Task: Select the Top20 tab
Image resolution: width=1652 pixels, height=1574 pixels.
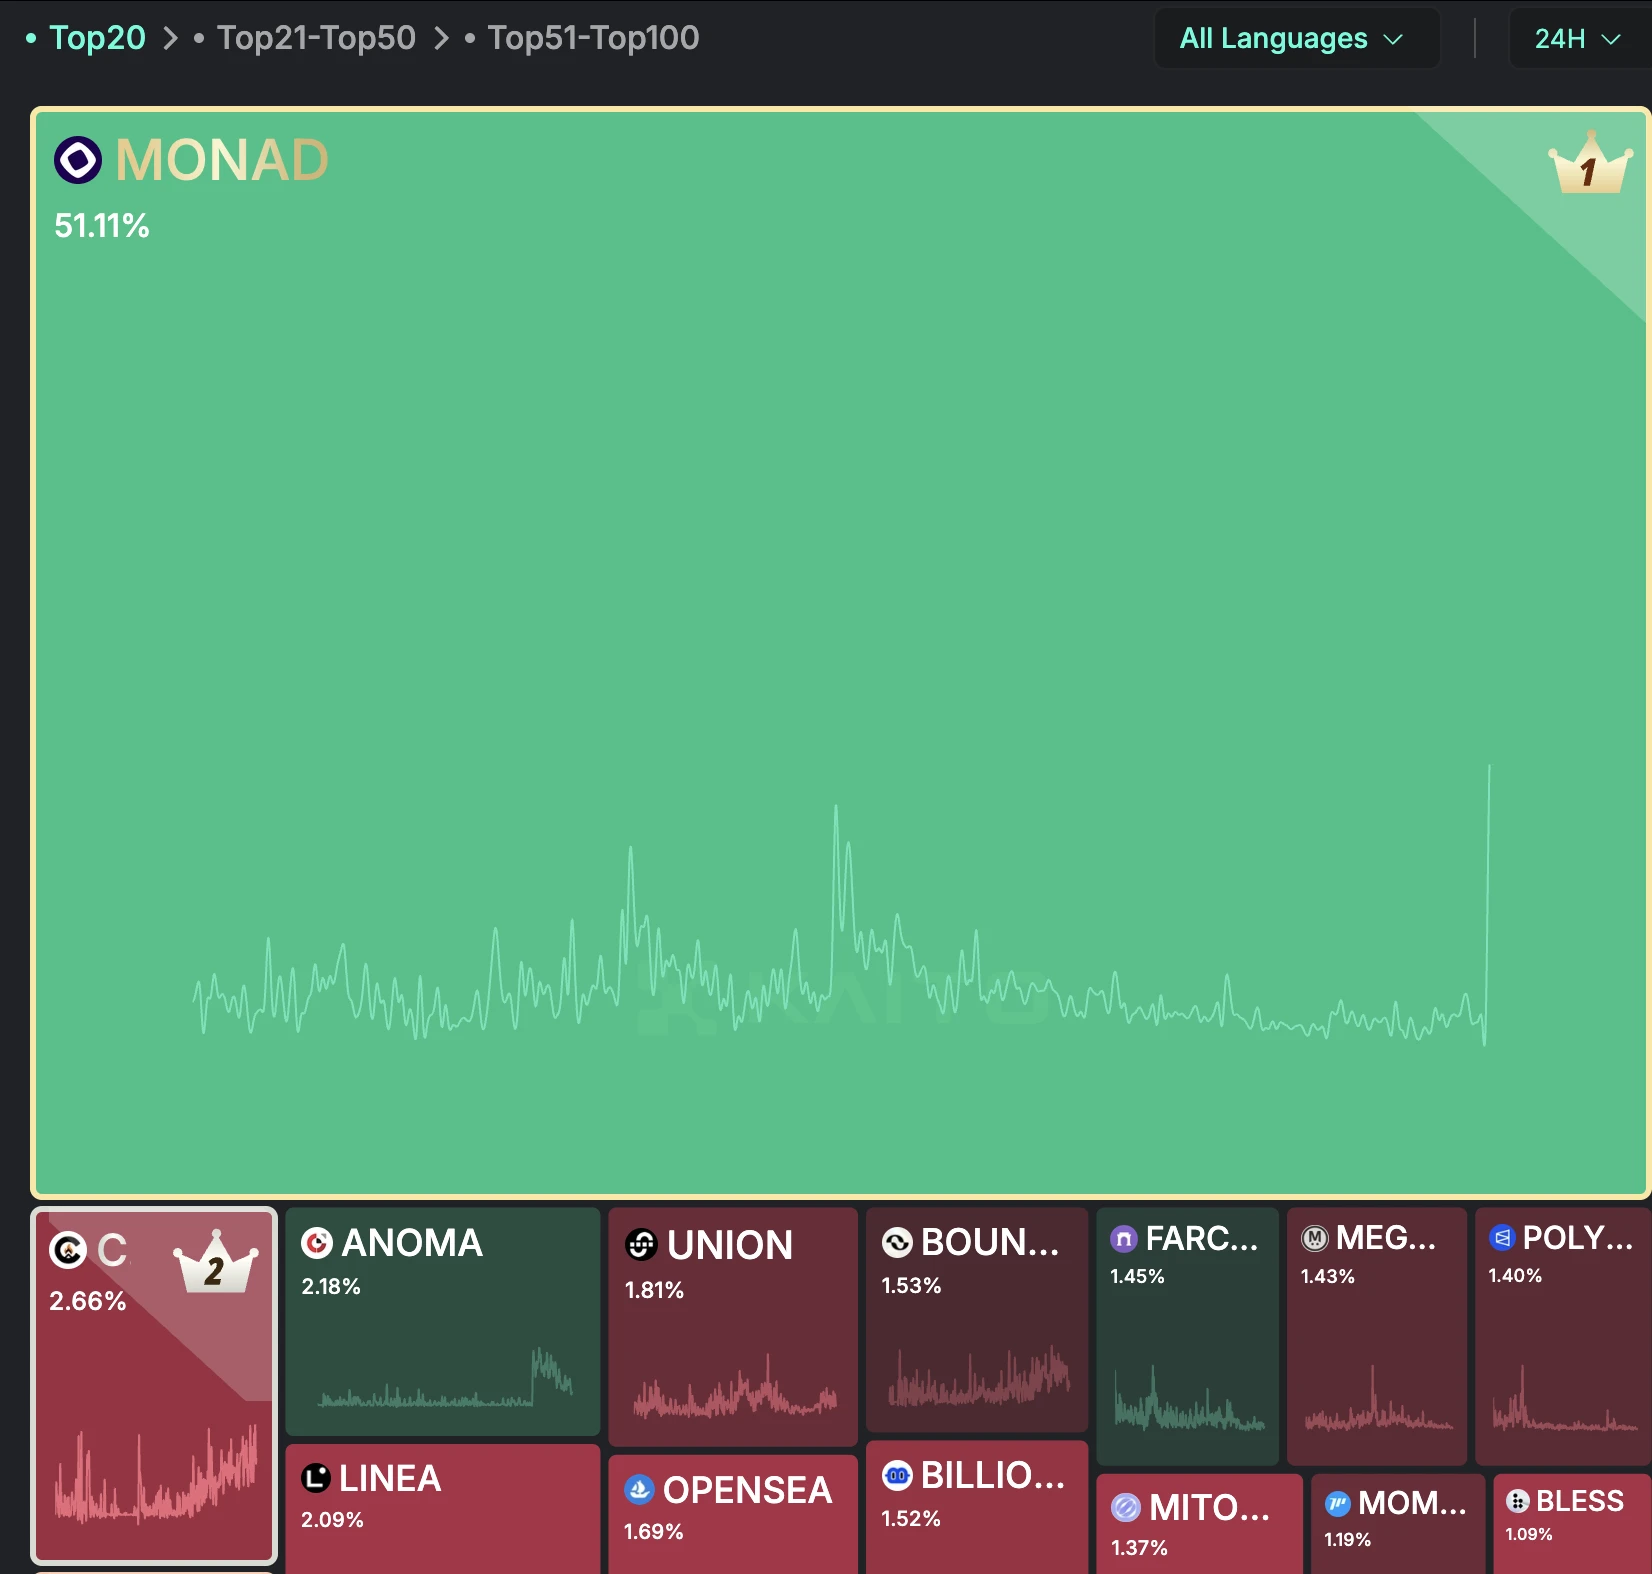Action: pos(97,37)
